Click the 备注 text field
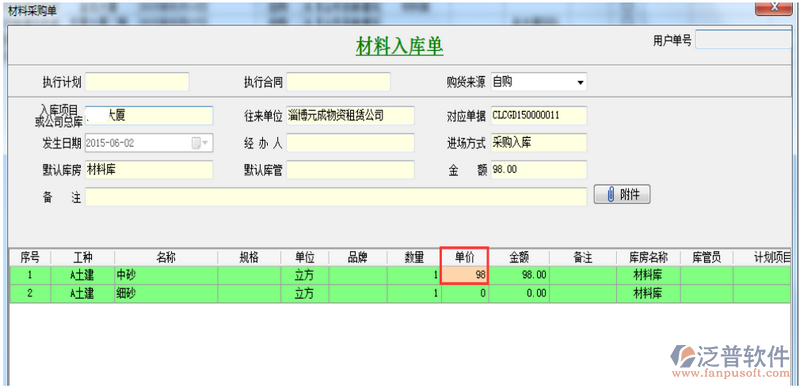 [336, 197]
